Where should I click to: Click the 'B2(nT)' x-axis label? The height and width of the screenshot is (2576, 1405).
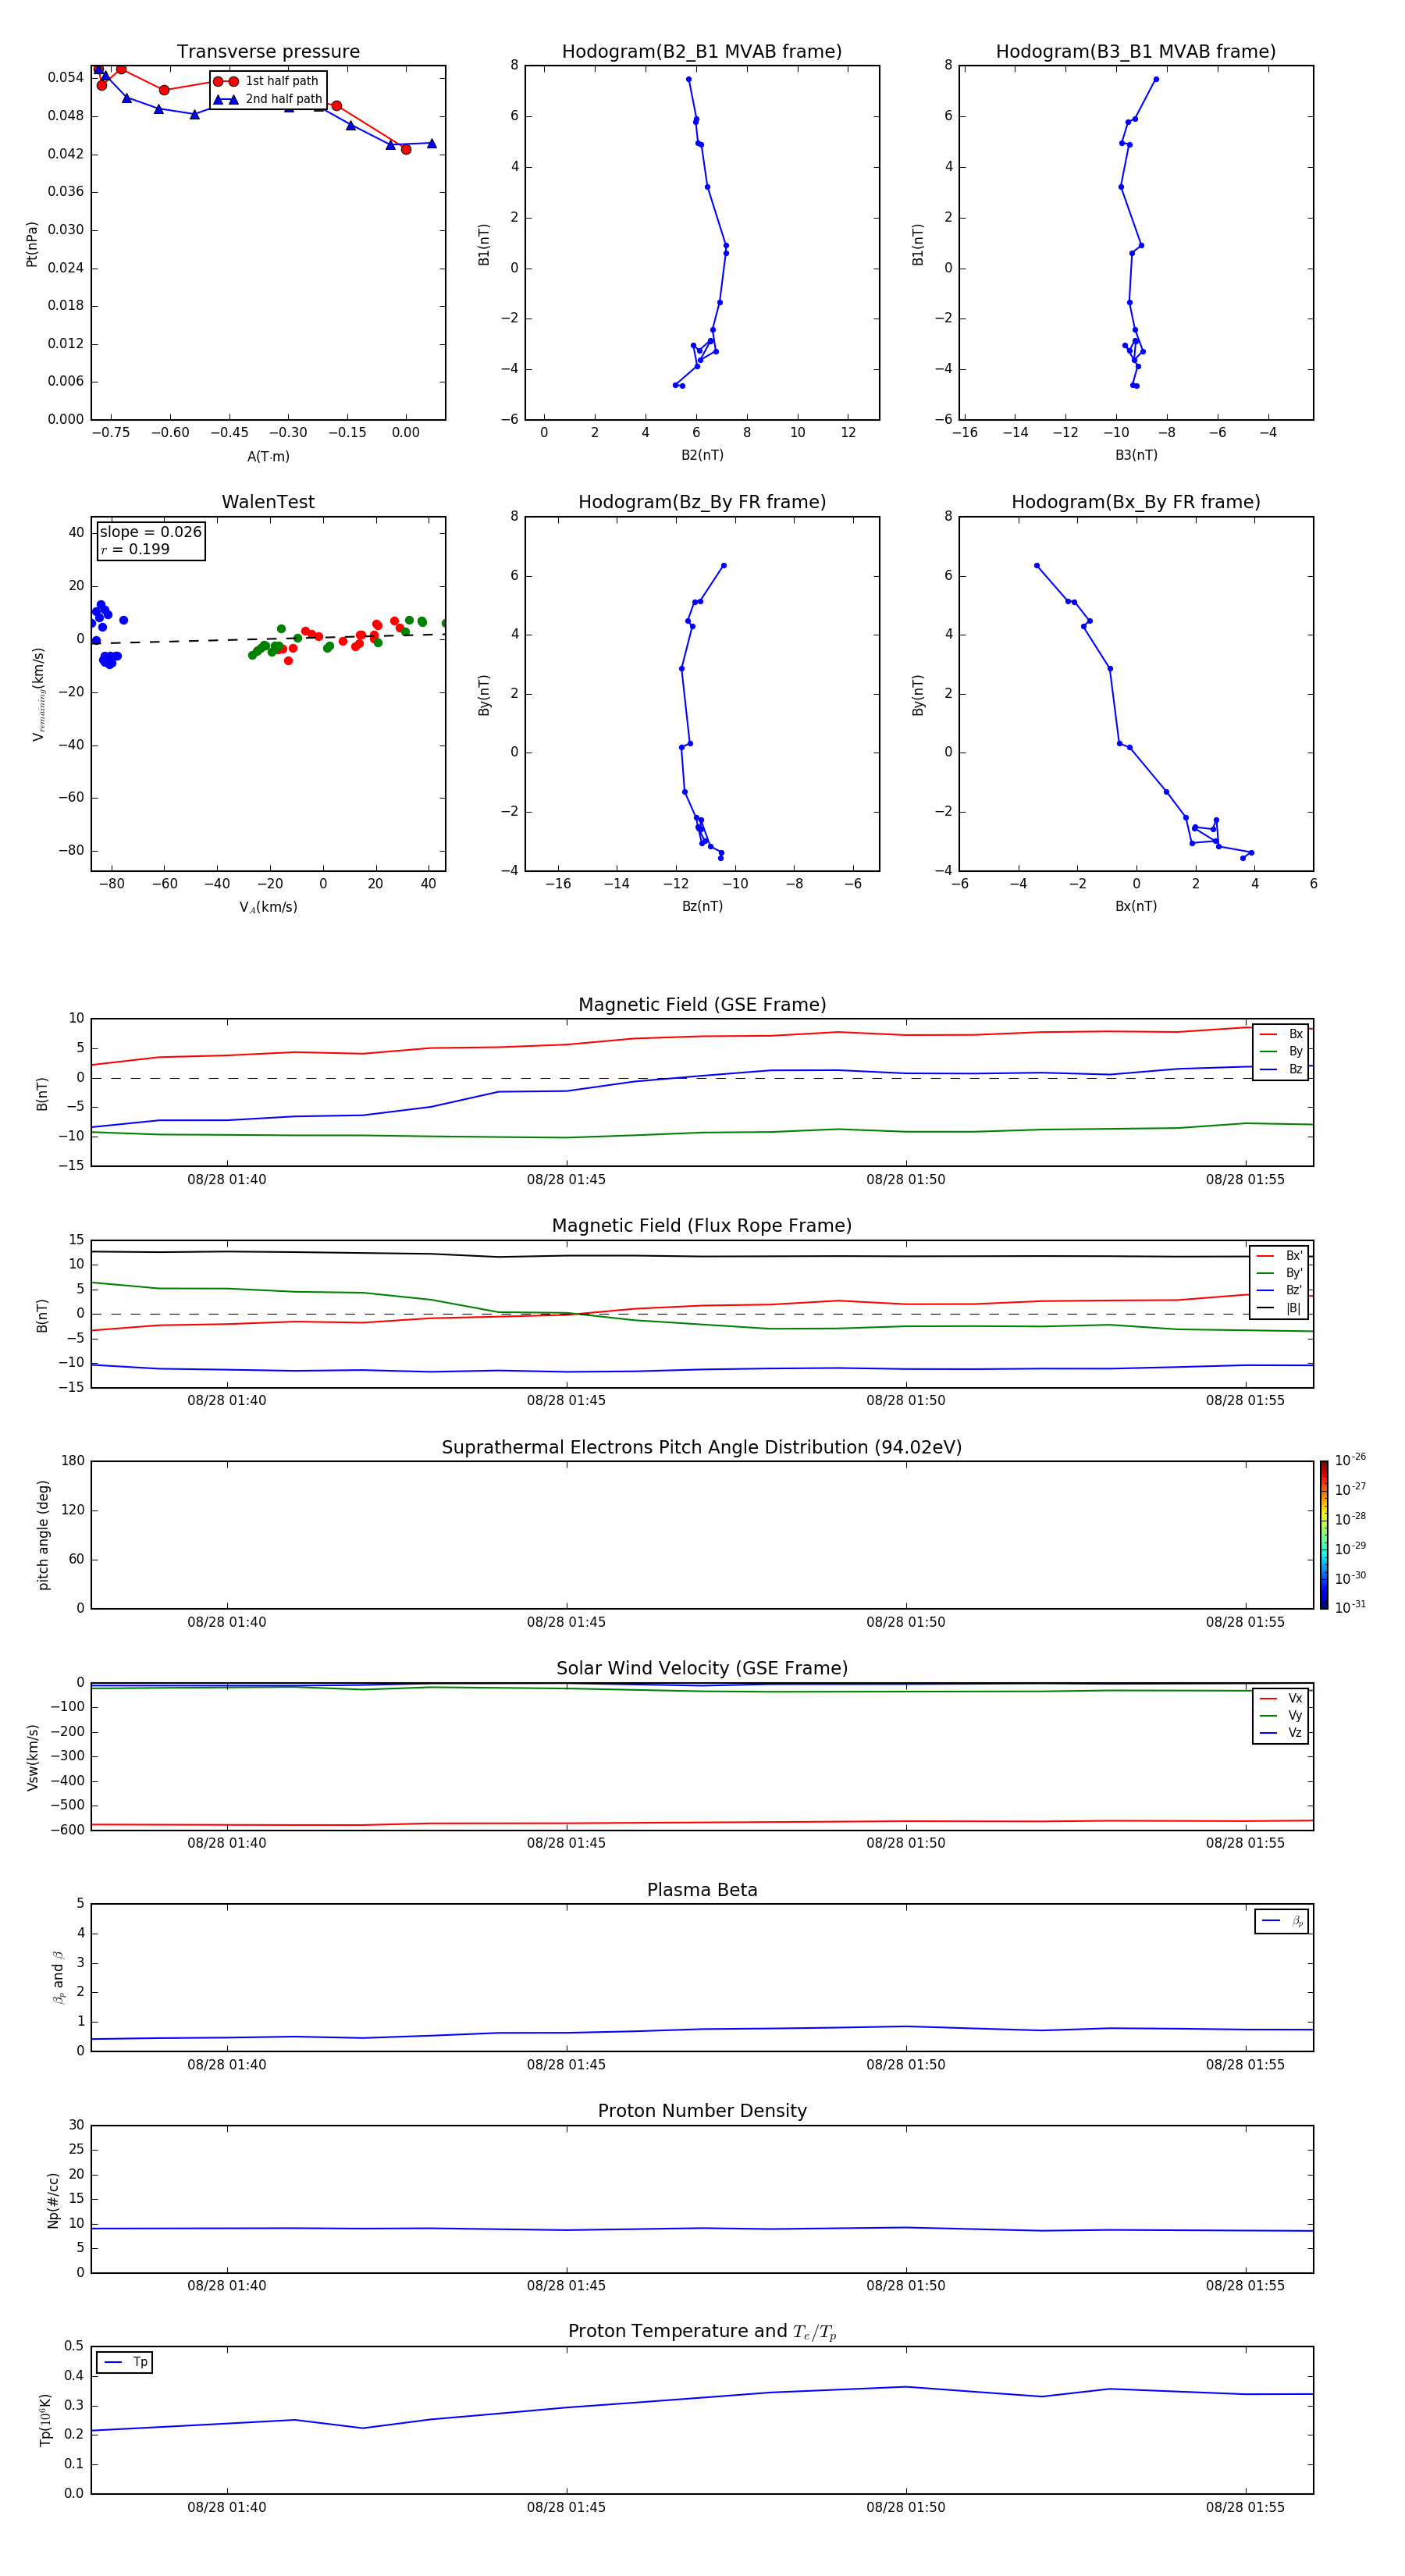[702, 455]
